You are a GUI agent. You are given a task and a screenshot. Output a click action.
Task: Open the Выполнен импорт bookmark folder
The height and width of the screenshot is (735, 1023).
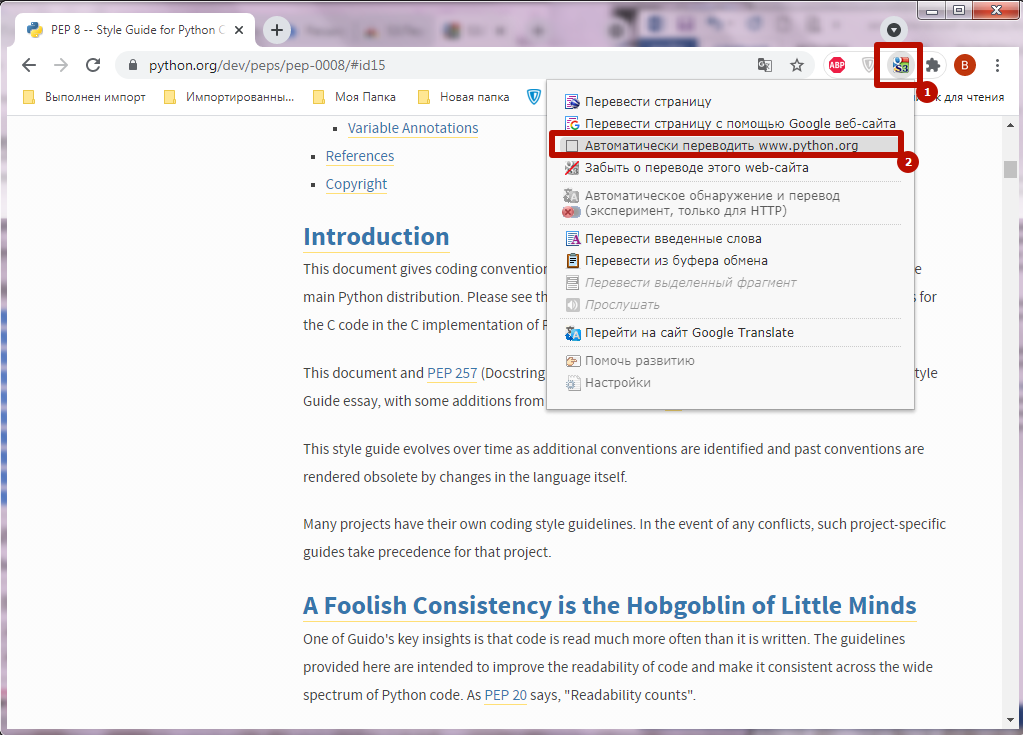click(84, 97)
